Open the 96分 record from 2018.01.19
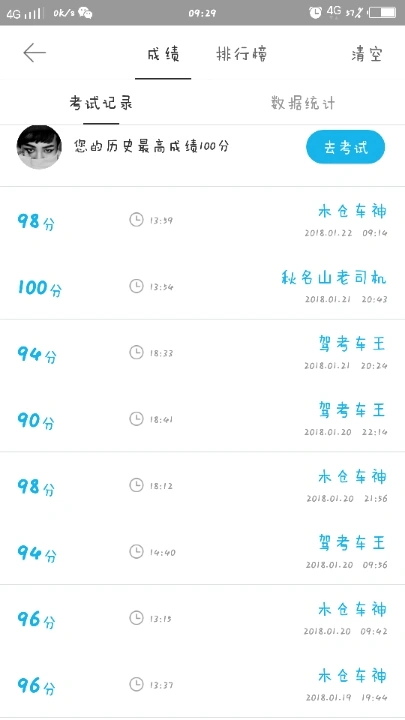The image size is (405, 720). (x=202, y=685)
